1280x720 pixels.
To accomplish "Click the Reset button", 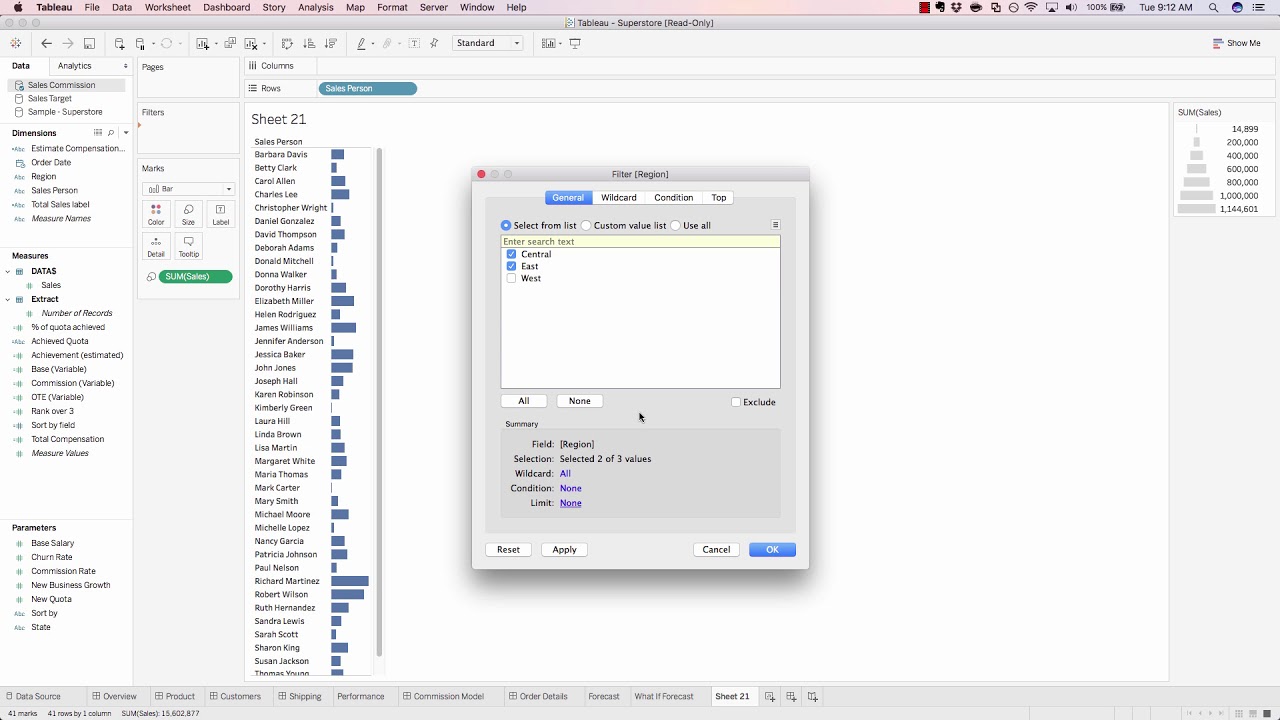I will point(508,549).
